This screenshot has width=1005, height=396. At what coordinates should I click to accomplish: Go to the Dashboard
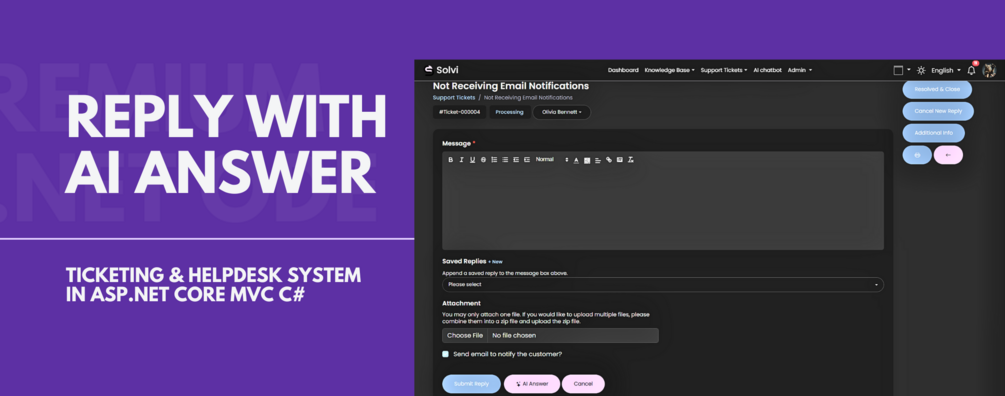pos(623,70)
